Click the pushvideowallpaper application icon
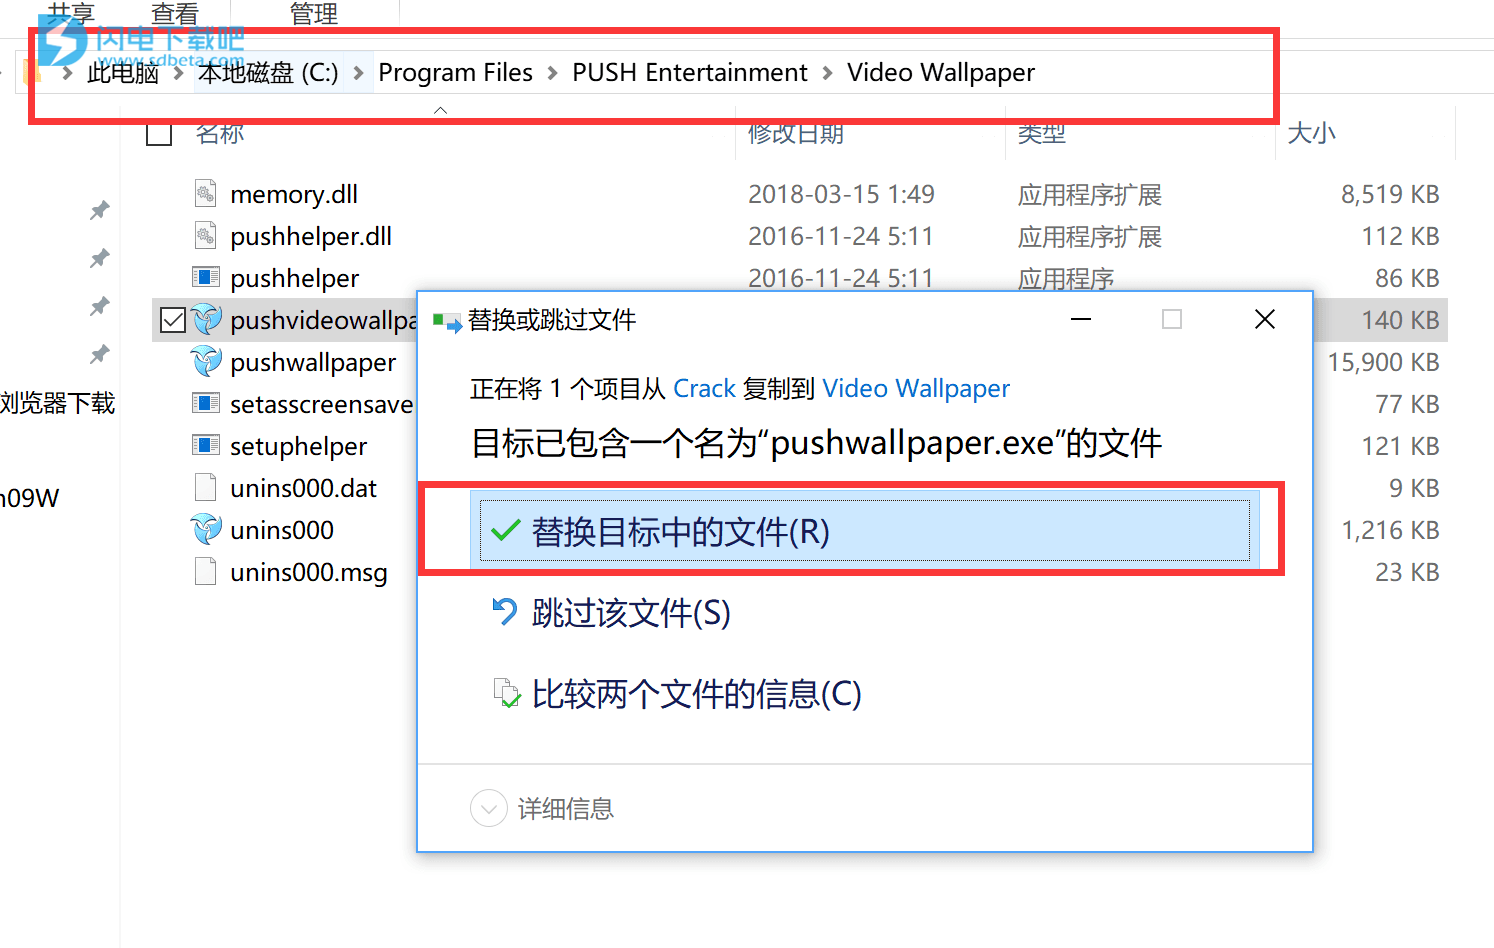1494x948 pixels. [206, 320]
